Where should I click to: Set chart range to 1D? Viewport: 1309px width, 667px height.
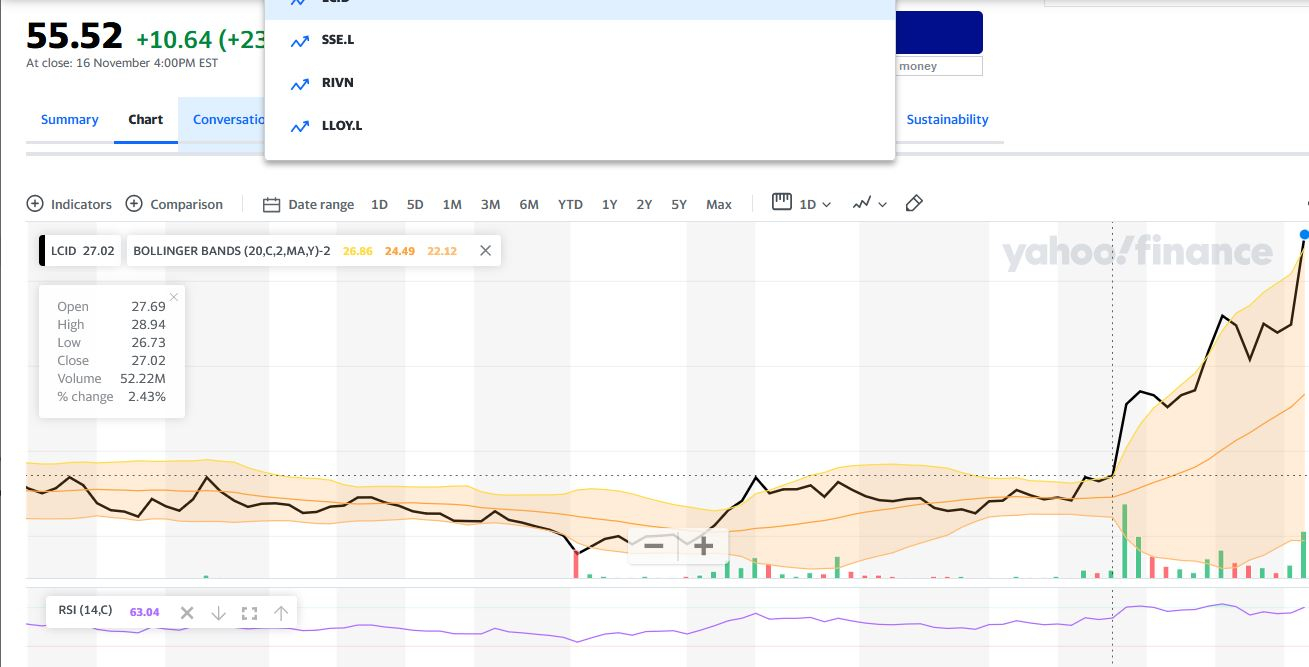[x=379, y=204]
